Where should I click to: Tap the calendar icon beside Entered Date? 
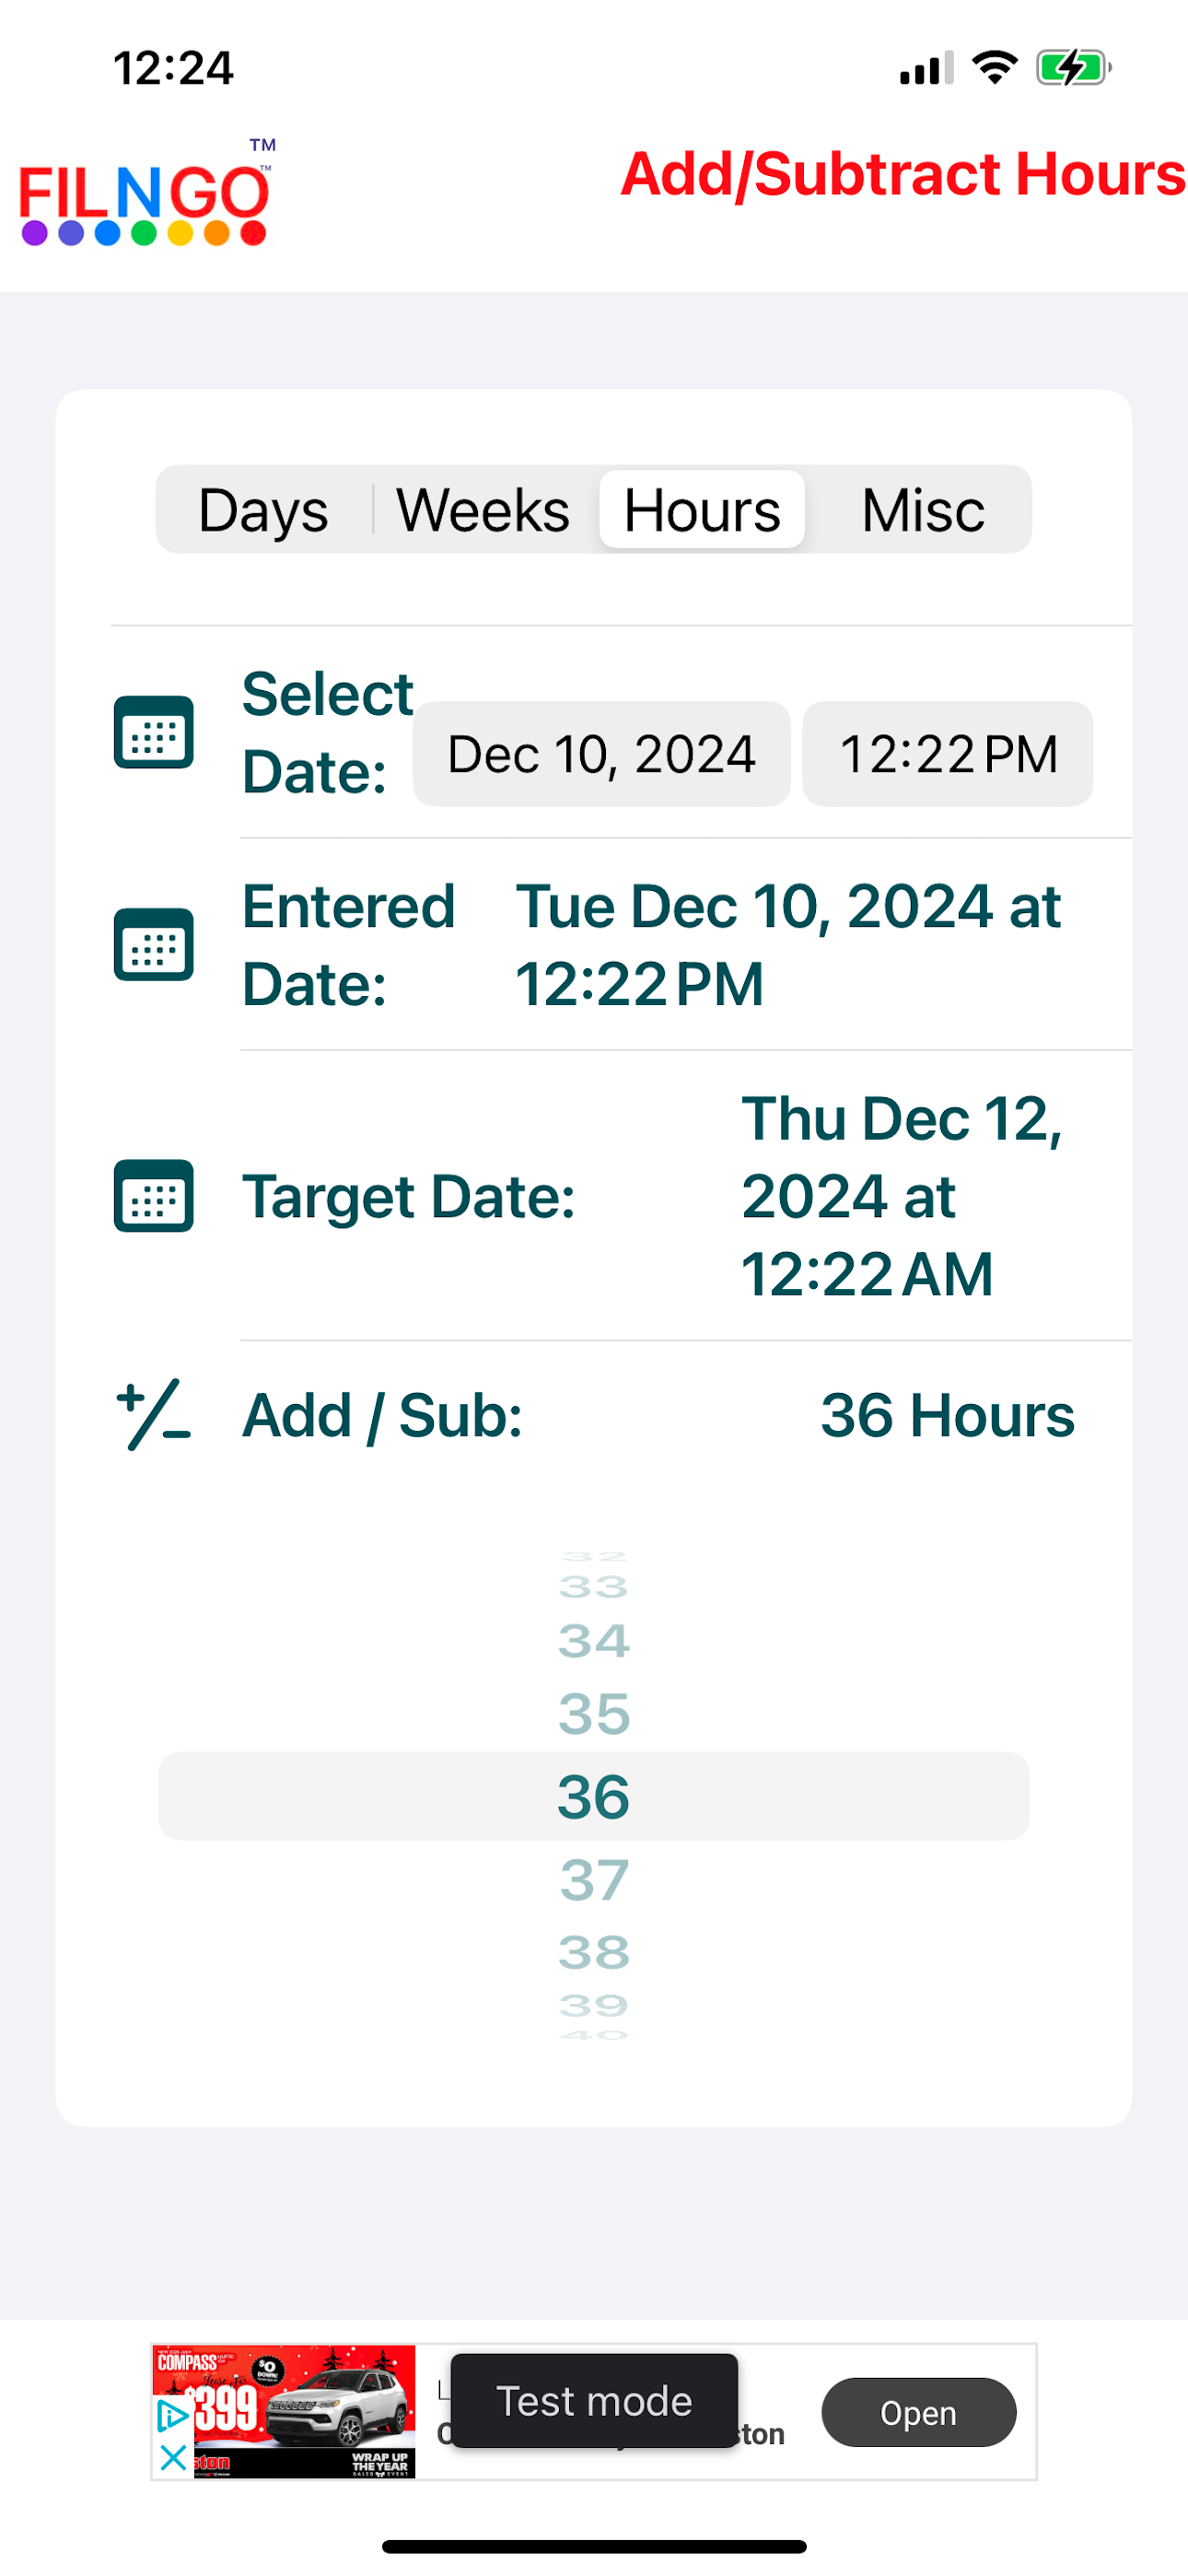[x=153, y=944]
